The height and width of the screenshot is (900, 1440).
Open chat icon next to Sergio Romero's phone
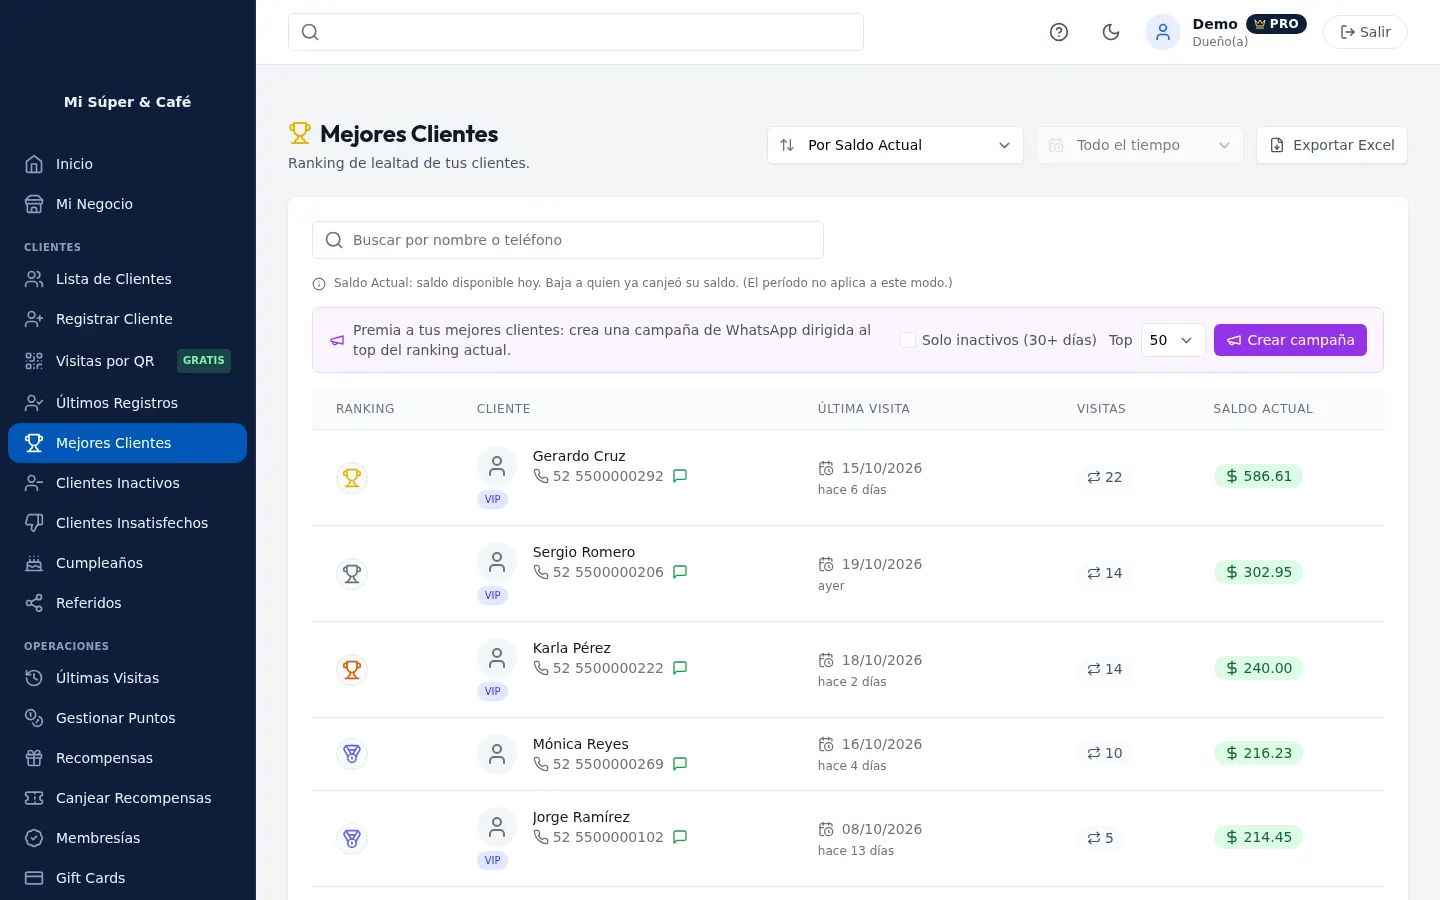tap(680, 572)
